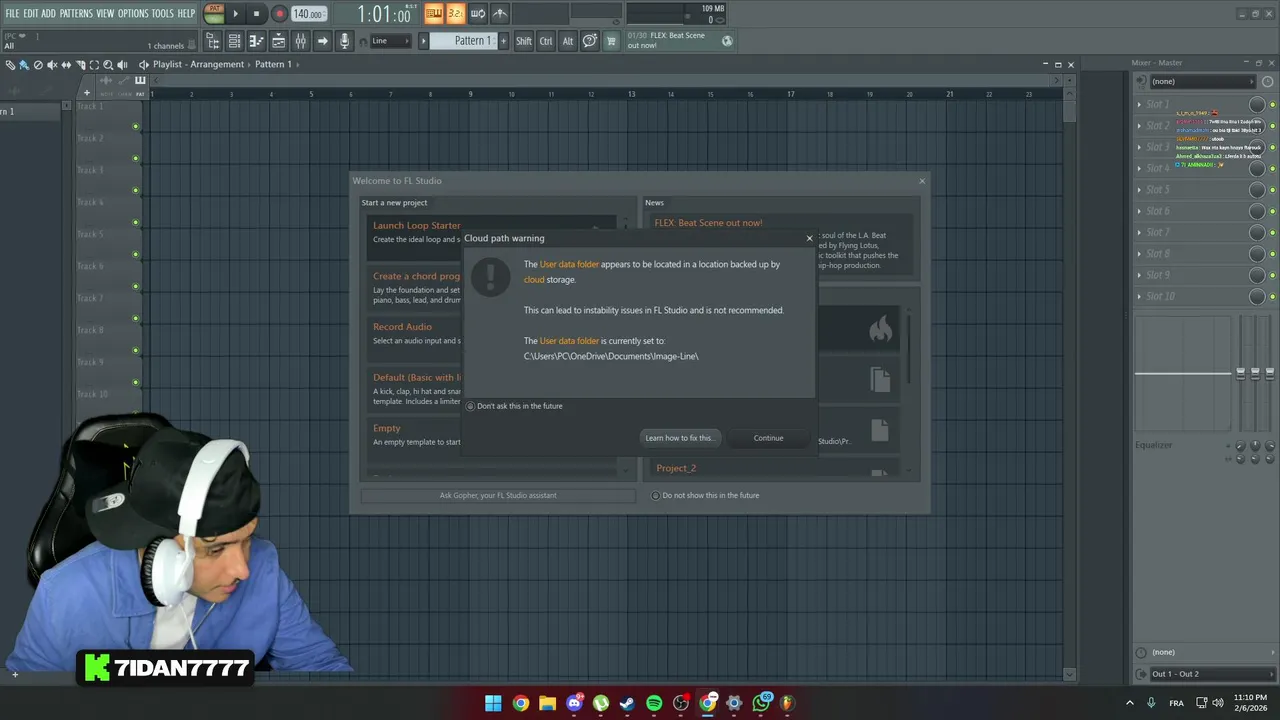The height and width of the screenshot is (720, 1280).
Task: Click the Slot 7 mix level knob
Action: pyautogui.click(x=1257, y=233)
